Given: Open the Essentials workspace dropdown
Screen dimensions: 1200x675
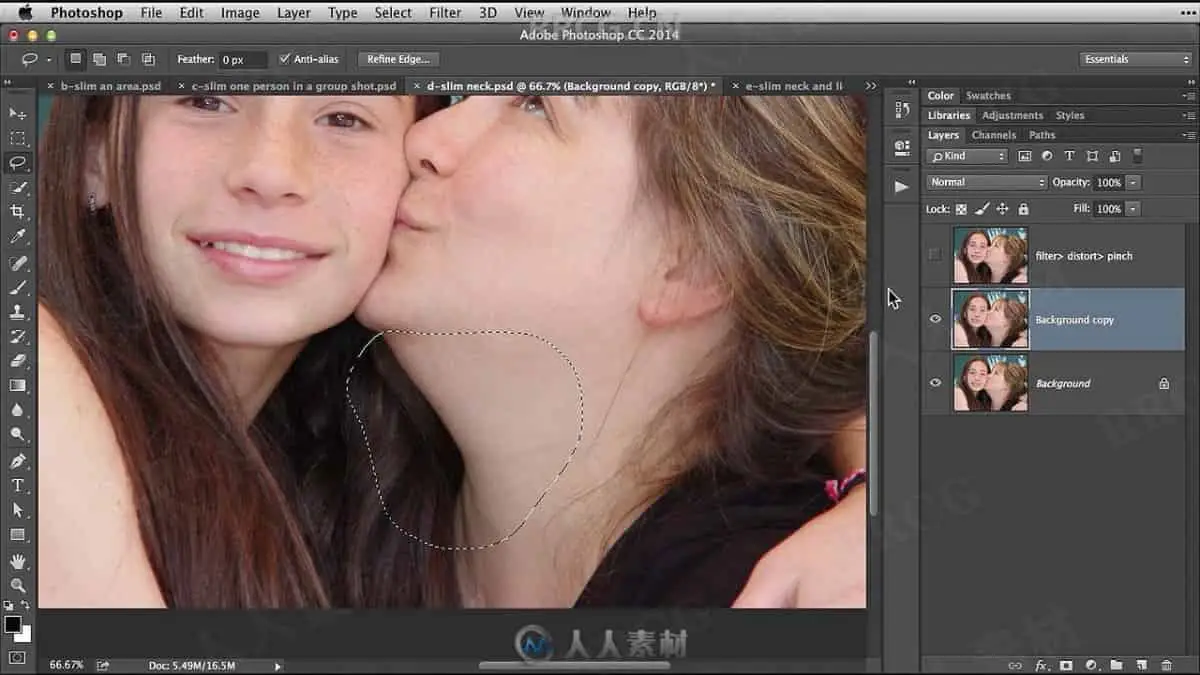Looking at the screenshot, I should pyautogui.click(x=1137, y=59).
